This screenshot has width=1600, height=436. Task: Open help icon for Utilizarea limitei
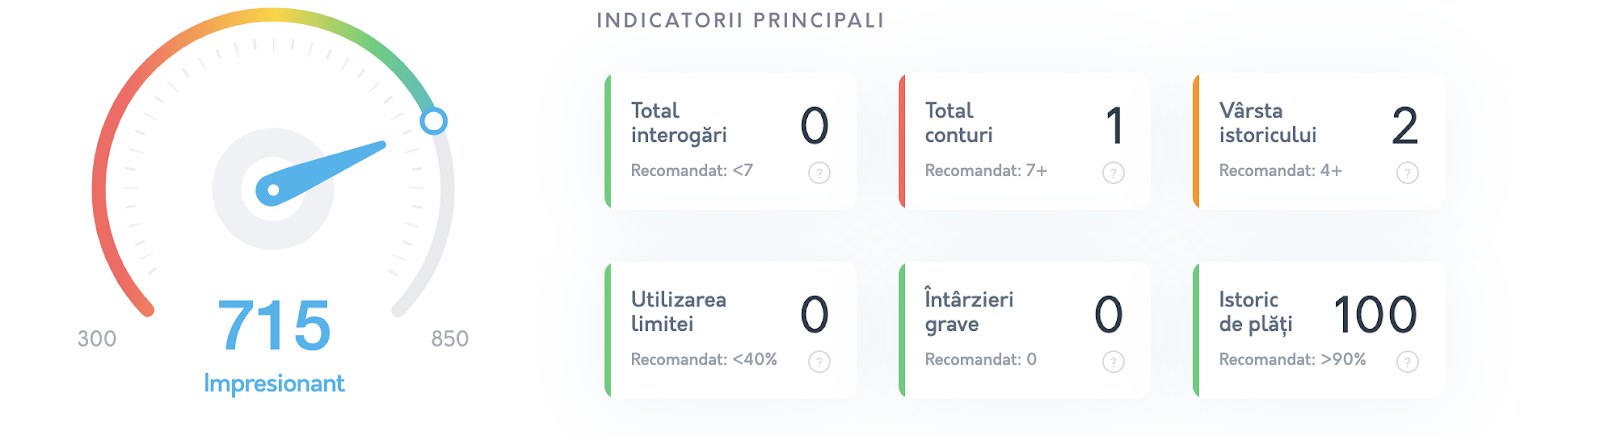tap(819, 362)
